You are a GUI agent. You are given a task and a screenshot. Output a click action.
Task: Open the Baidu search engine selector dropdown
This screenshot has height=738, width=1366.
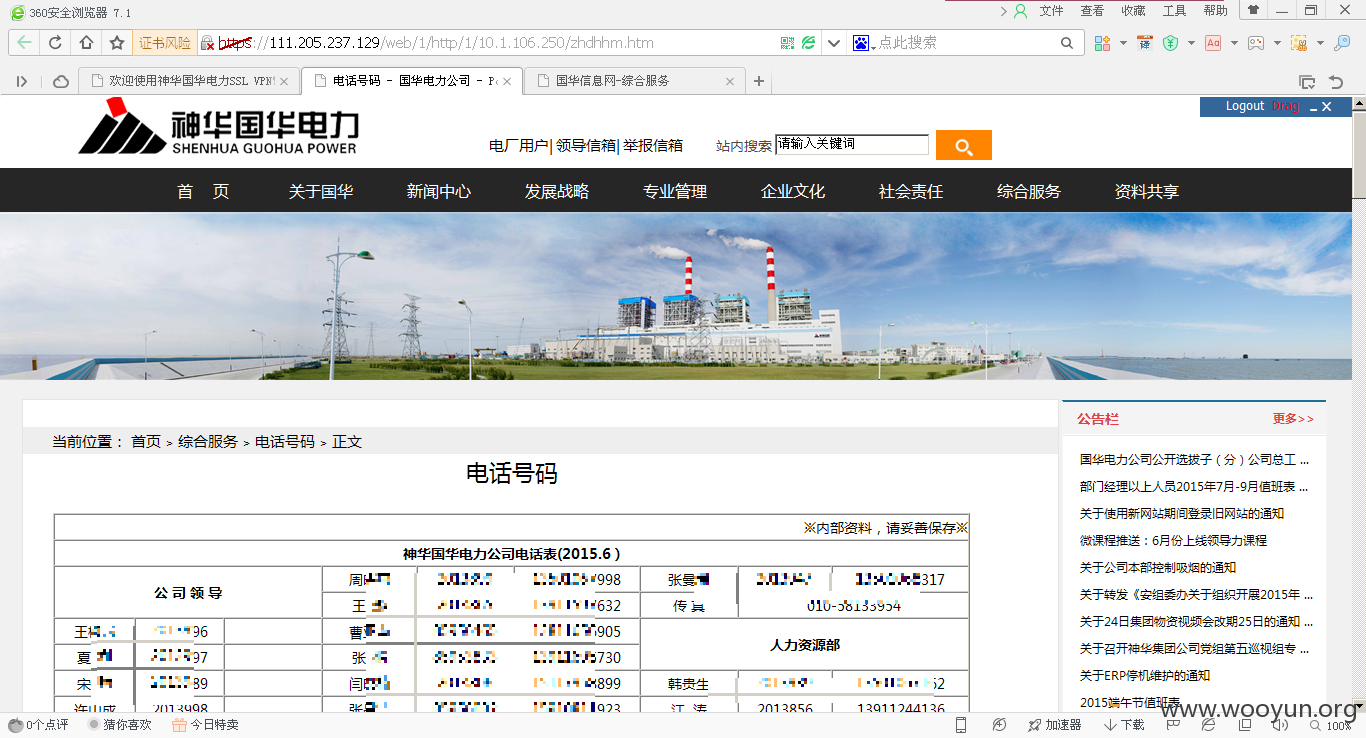click(863, 43)
